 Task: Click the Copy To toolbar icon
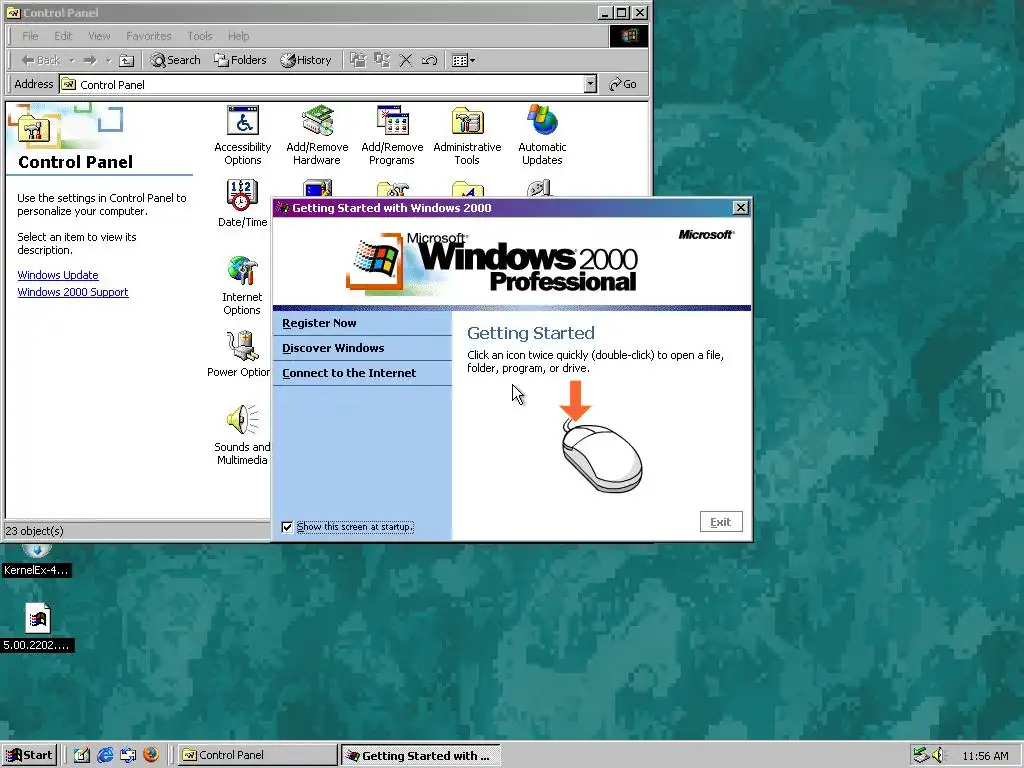point(381,60)
